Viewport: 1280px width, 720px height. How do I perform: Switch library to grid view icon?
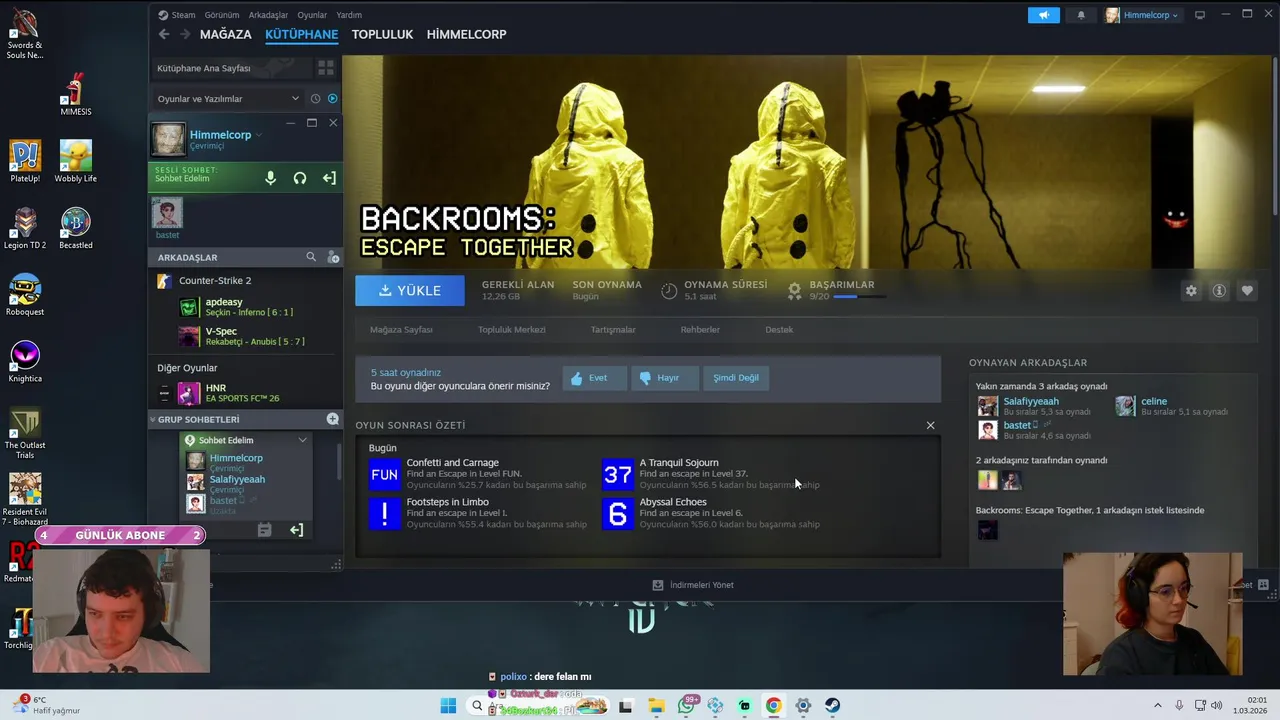point(326,68)
